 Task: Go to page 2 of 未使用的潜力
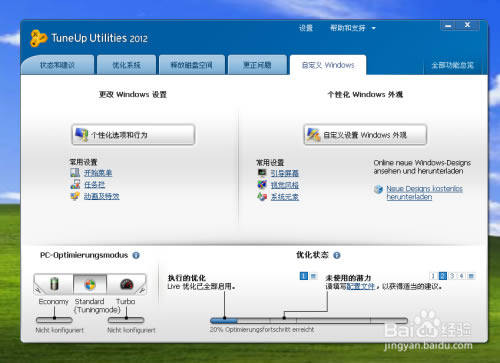[443, 276]
